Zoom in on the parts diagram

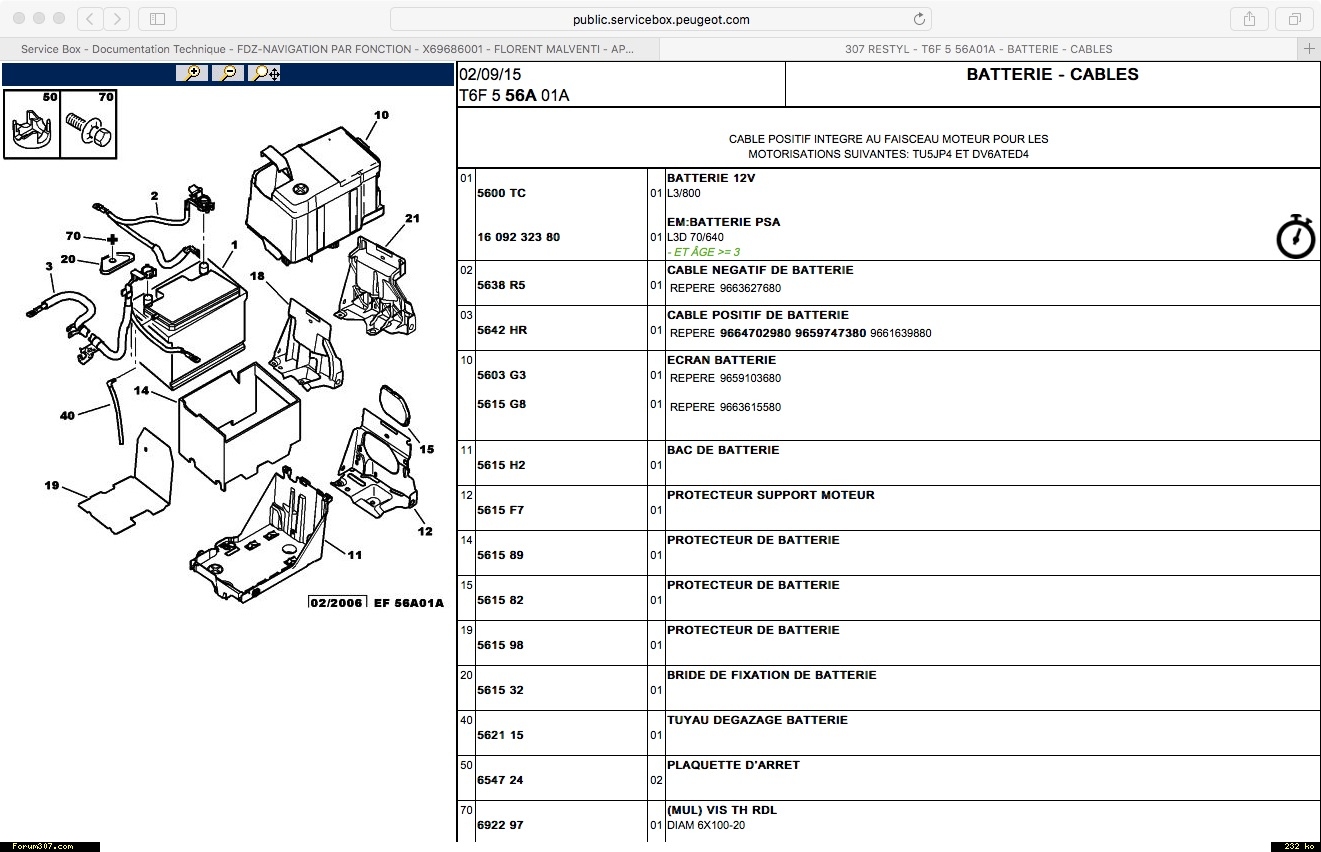pyautogui.click(x=192, y=73)
